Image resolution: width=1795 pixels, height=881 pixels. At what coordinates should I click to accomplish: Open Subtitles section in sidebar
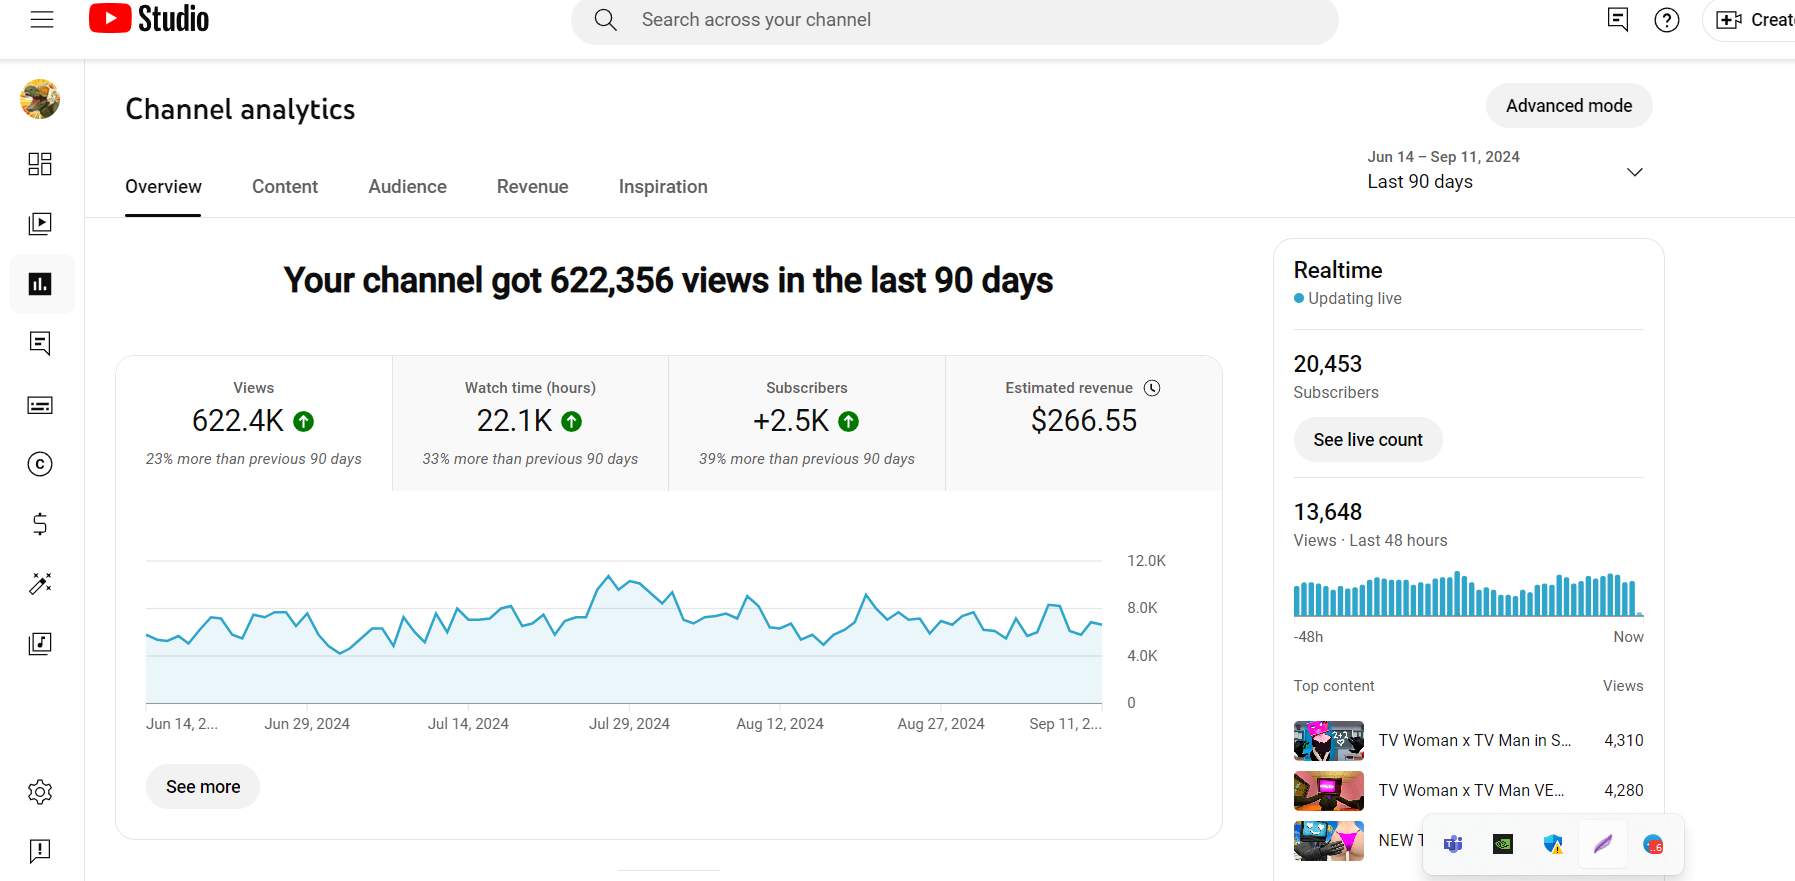pos(40,405)
